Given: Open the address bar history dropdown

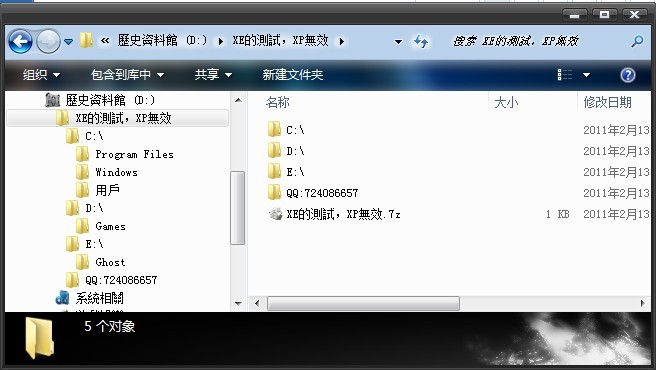Looking at the screenshot, I should point(398,41).
